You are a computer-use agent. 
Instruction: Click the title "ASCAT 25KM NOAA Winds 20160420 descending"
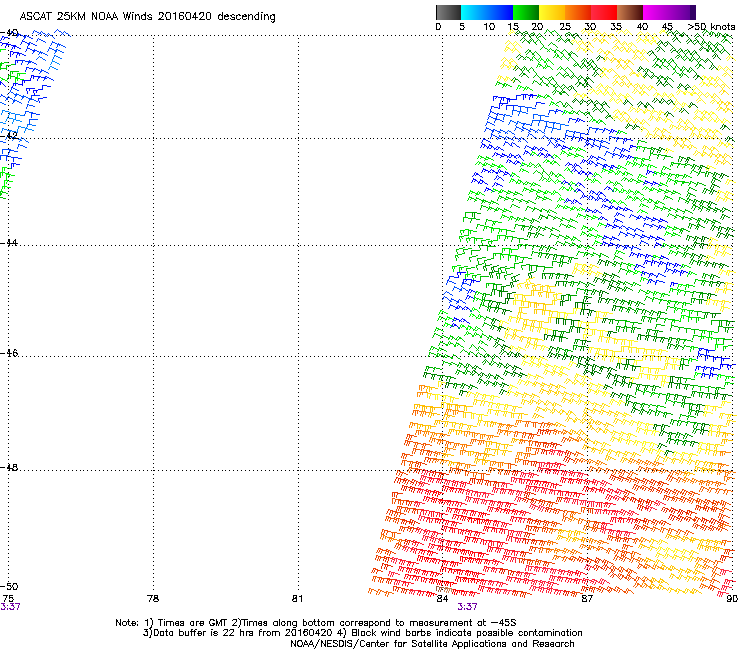(147, 17)
